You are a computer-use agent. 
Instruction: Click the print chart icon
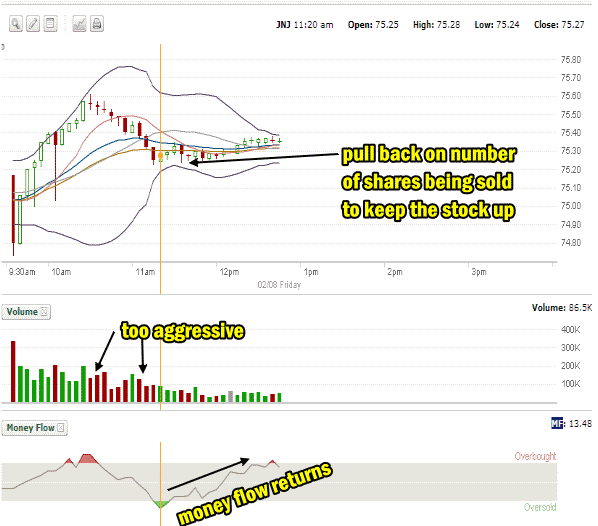click(97, 24)
